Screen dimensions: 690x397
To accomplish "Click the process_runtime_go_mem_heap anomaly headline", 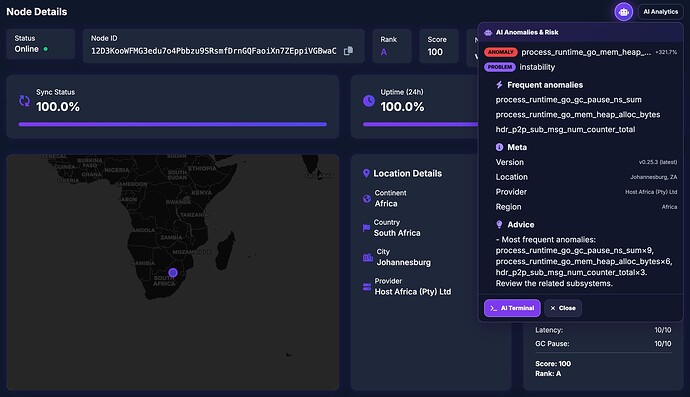I will (x=586, y=52).
